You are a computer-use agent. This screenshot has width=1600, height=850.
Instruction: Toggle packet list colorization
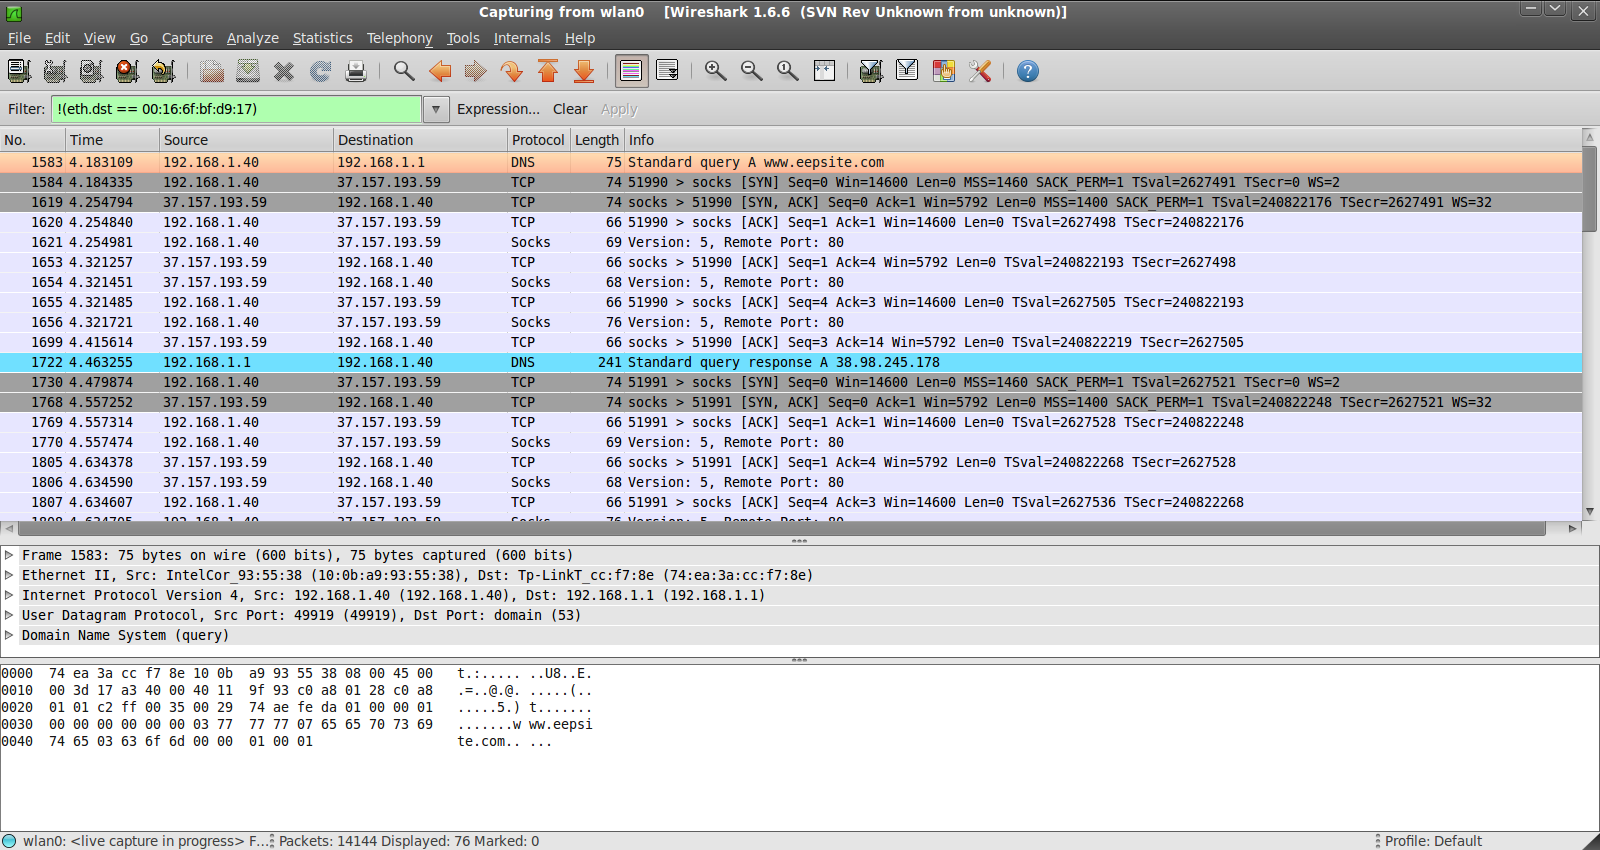click(631, 71)
